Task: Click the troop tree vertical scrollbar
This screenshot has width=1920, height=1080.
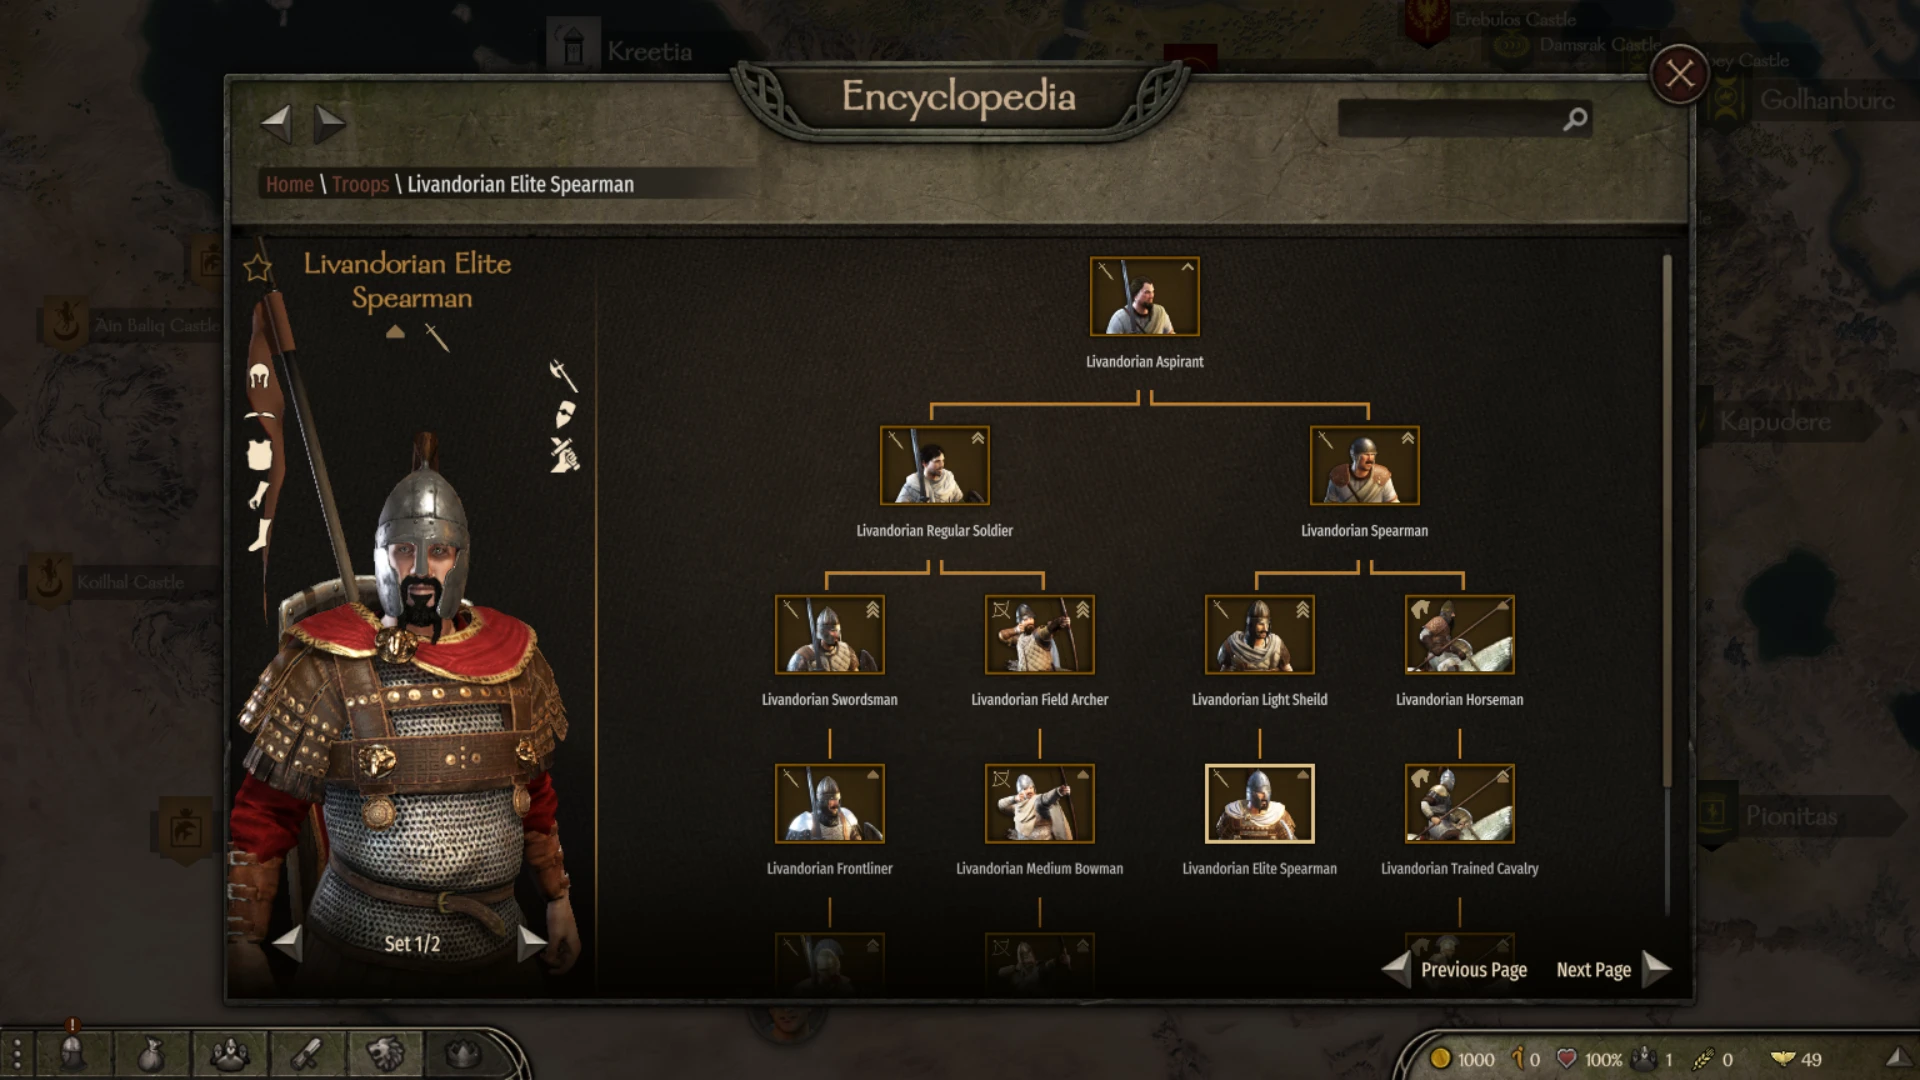Action: 1667,520
